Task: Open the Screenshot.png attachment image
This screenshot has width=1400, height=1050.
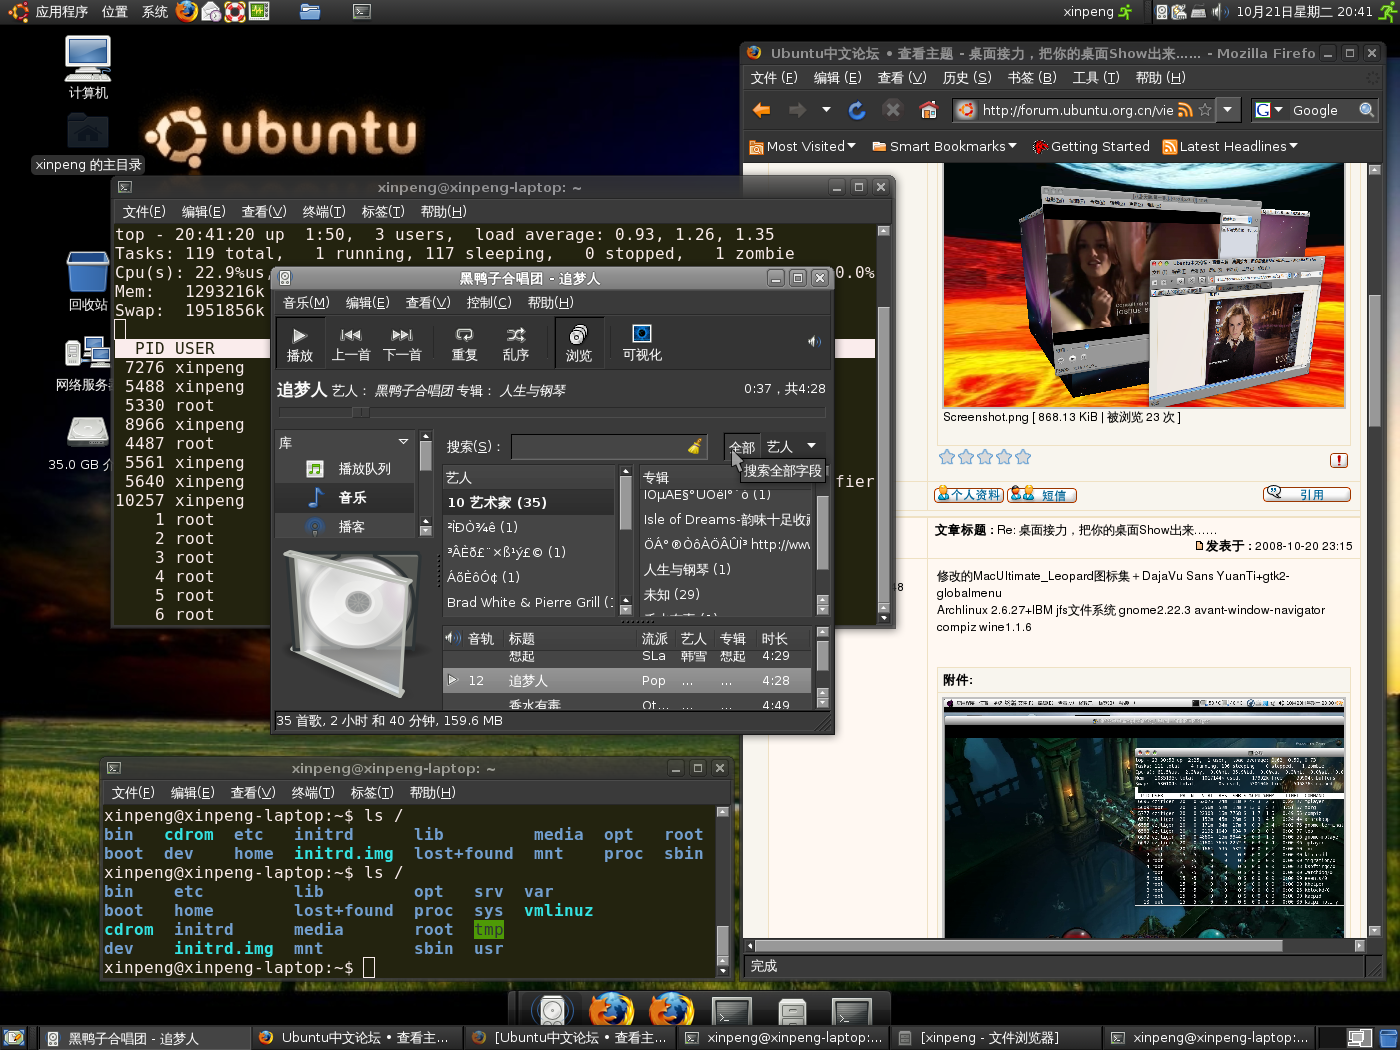Action: coord(1143,286)
